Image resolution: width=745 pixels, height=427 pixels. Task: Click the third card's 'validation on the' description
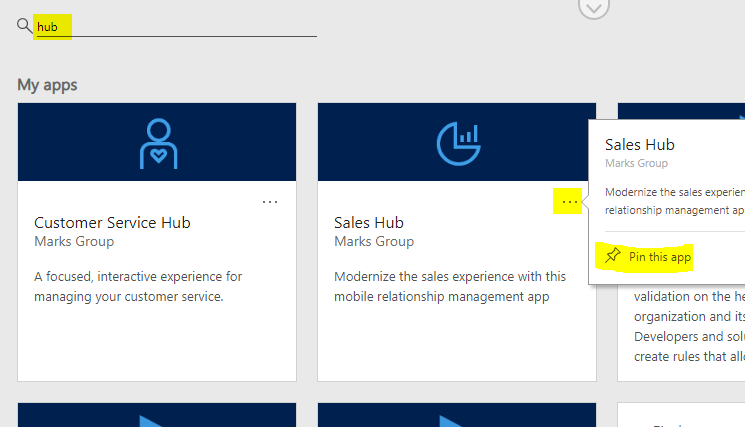tap(689, 326)
